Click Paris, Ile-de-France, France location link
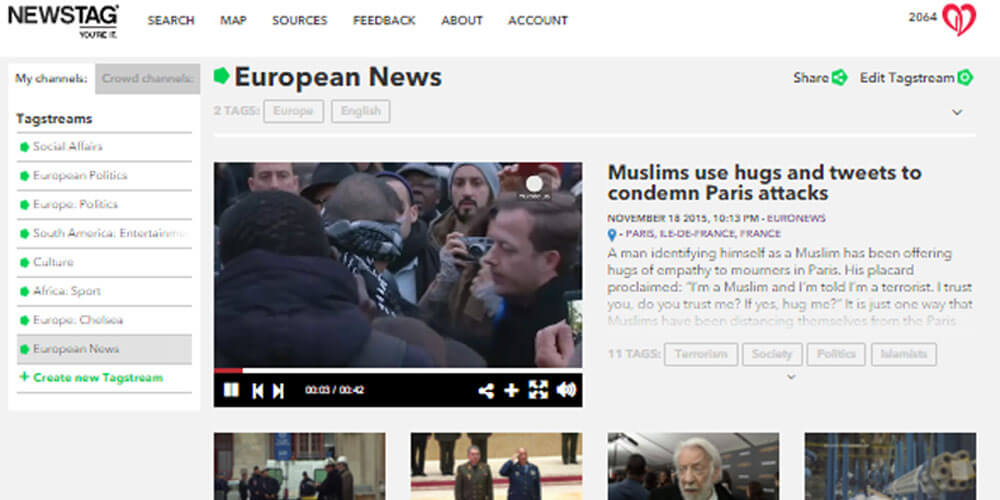Screen dimensions: 1000x500 click(703, 234)
